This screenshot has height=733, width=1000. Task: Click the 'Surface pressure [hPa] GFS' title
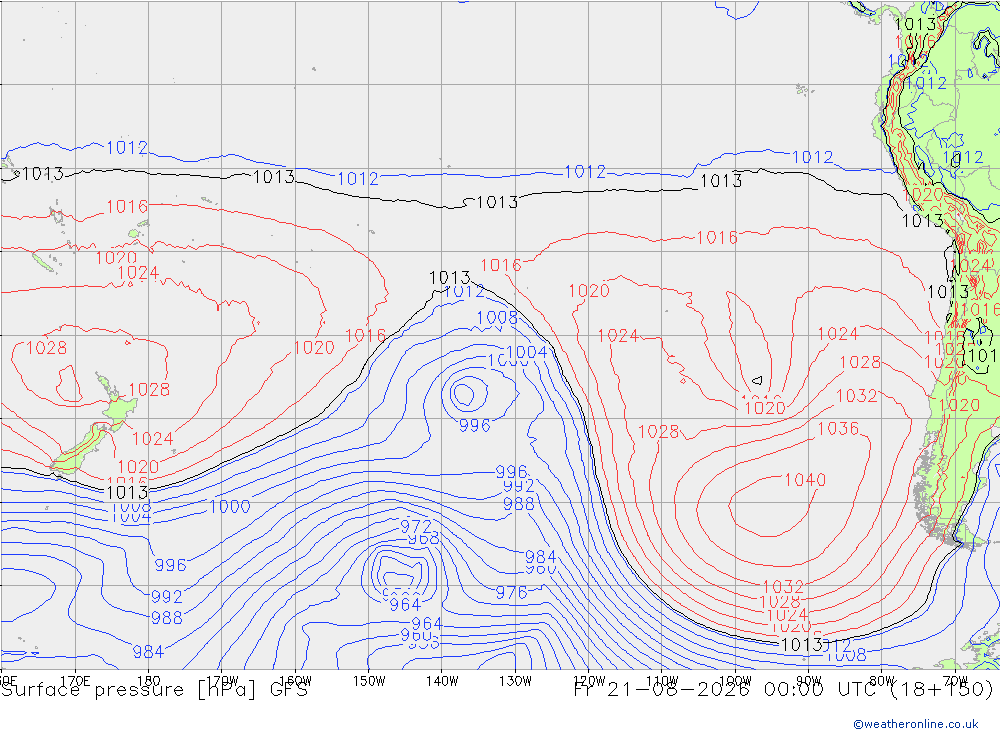pyautogui.click(x=154, y=690)
